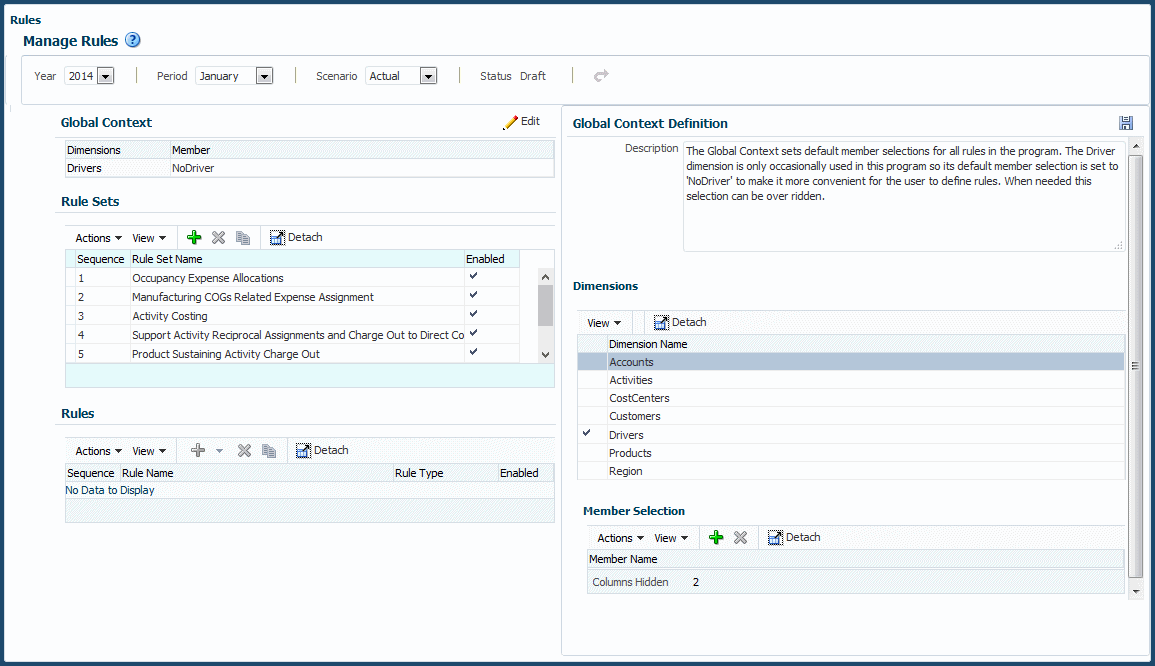
Task: Click right panel scrollbar up arrow
Action: coord(1136,146)
